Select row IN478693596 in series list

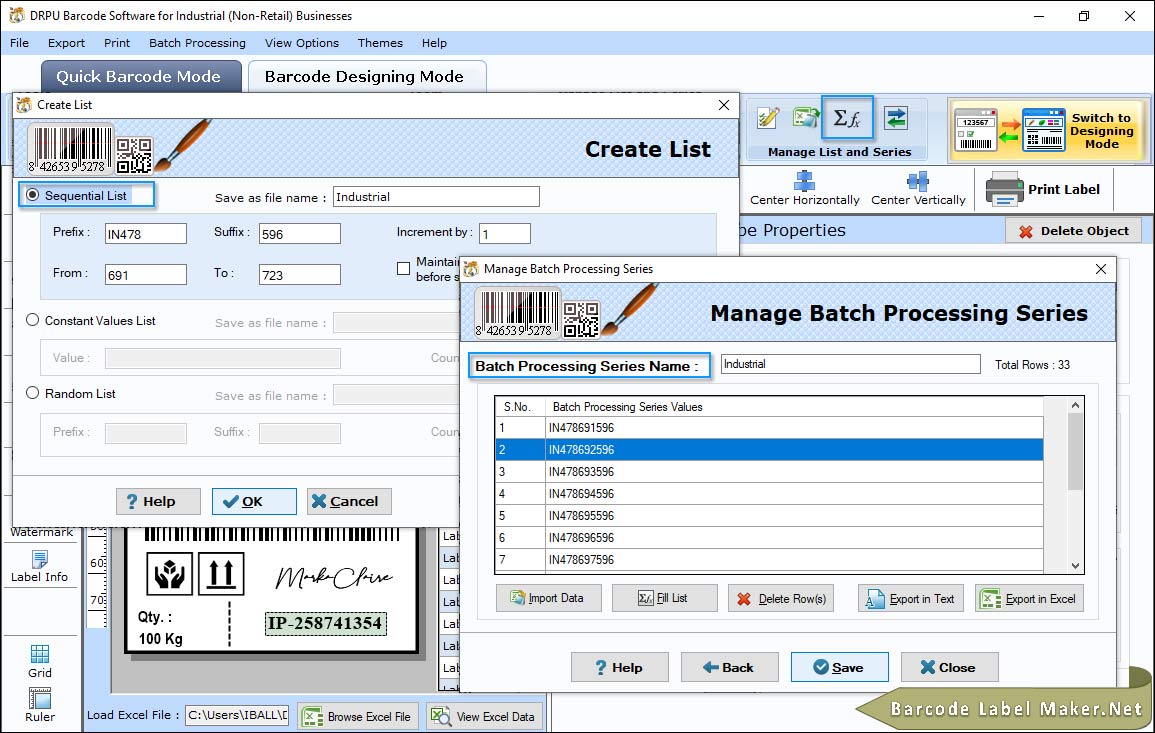click(769, 471)
